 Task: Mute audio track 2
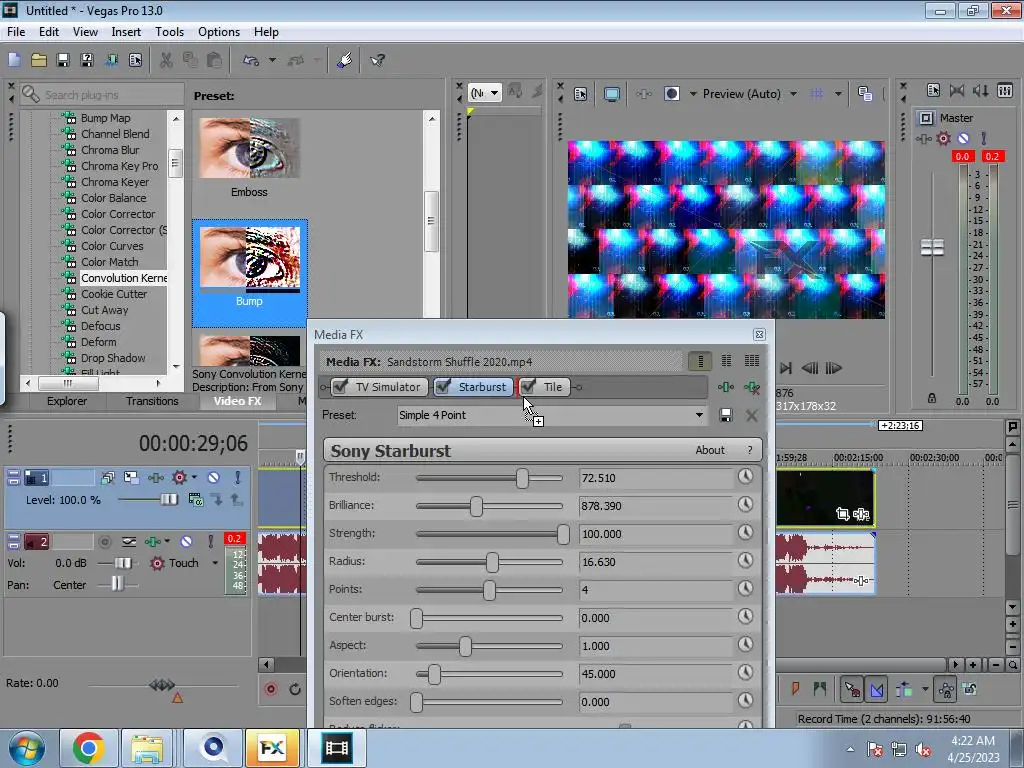coord(186,541)
